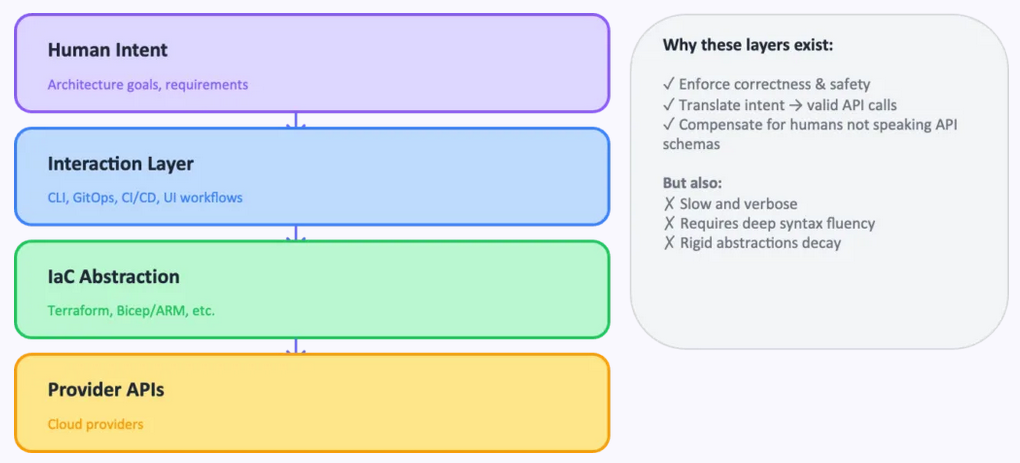Click the Architecture goals, requirements subtitle
This screenshot has width=1020, height=463.
[x=148, y=85]
